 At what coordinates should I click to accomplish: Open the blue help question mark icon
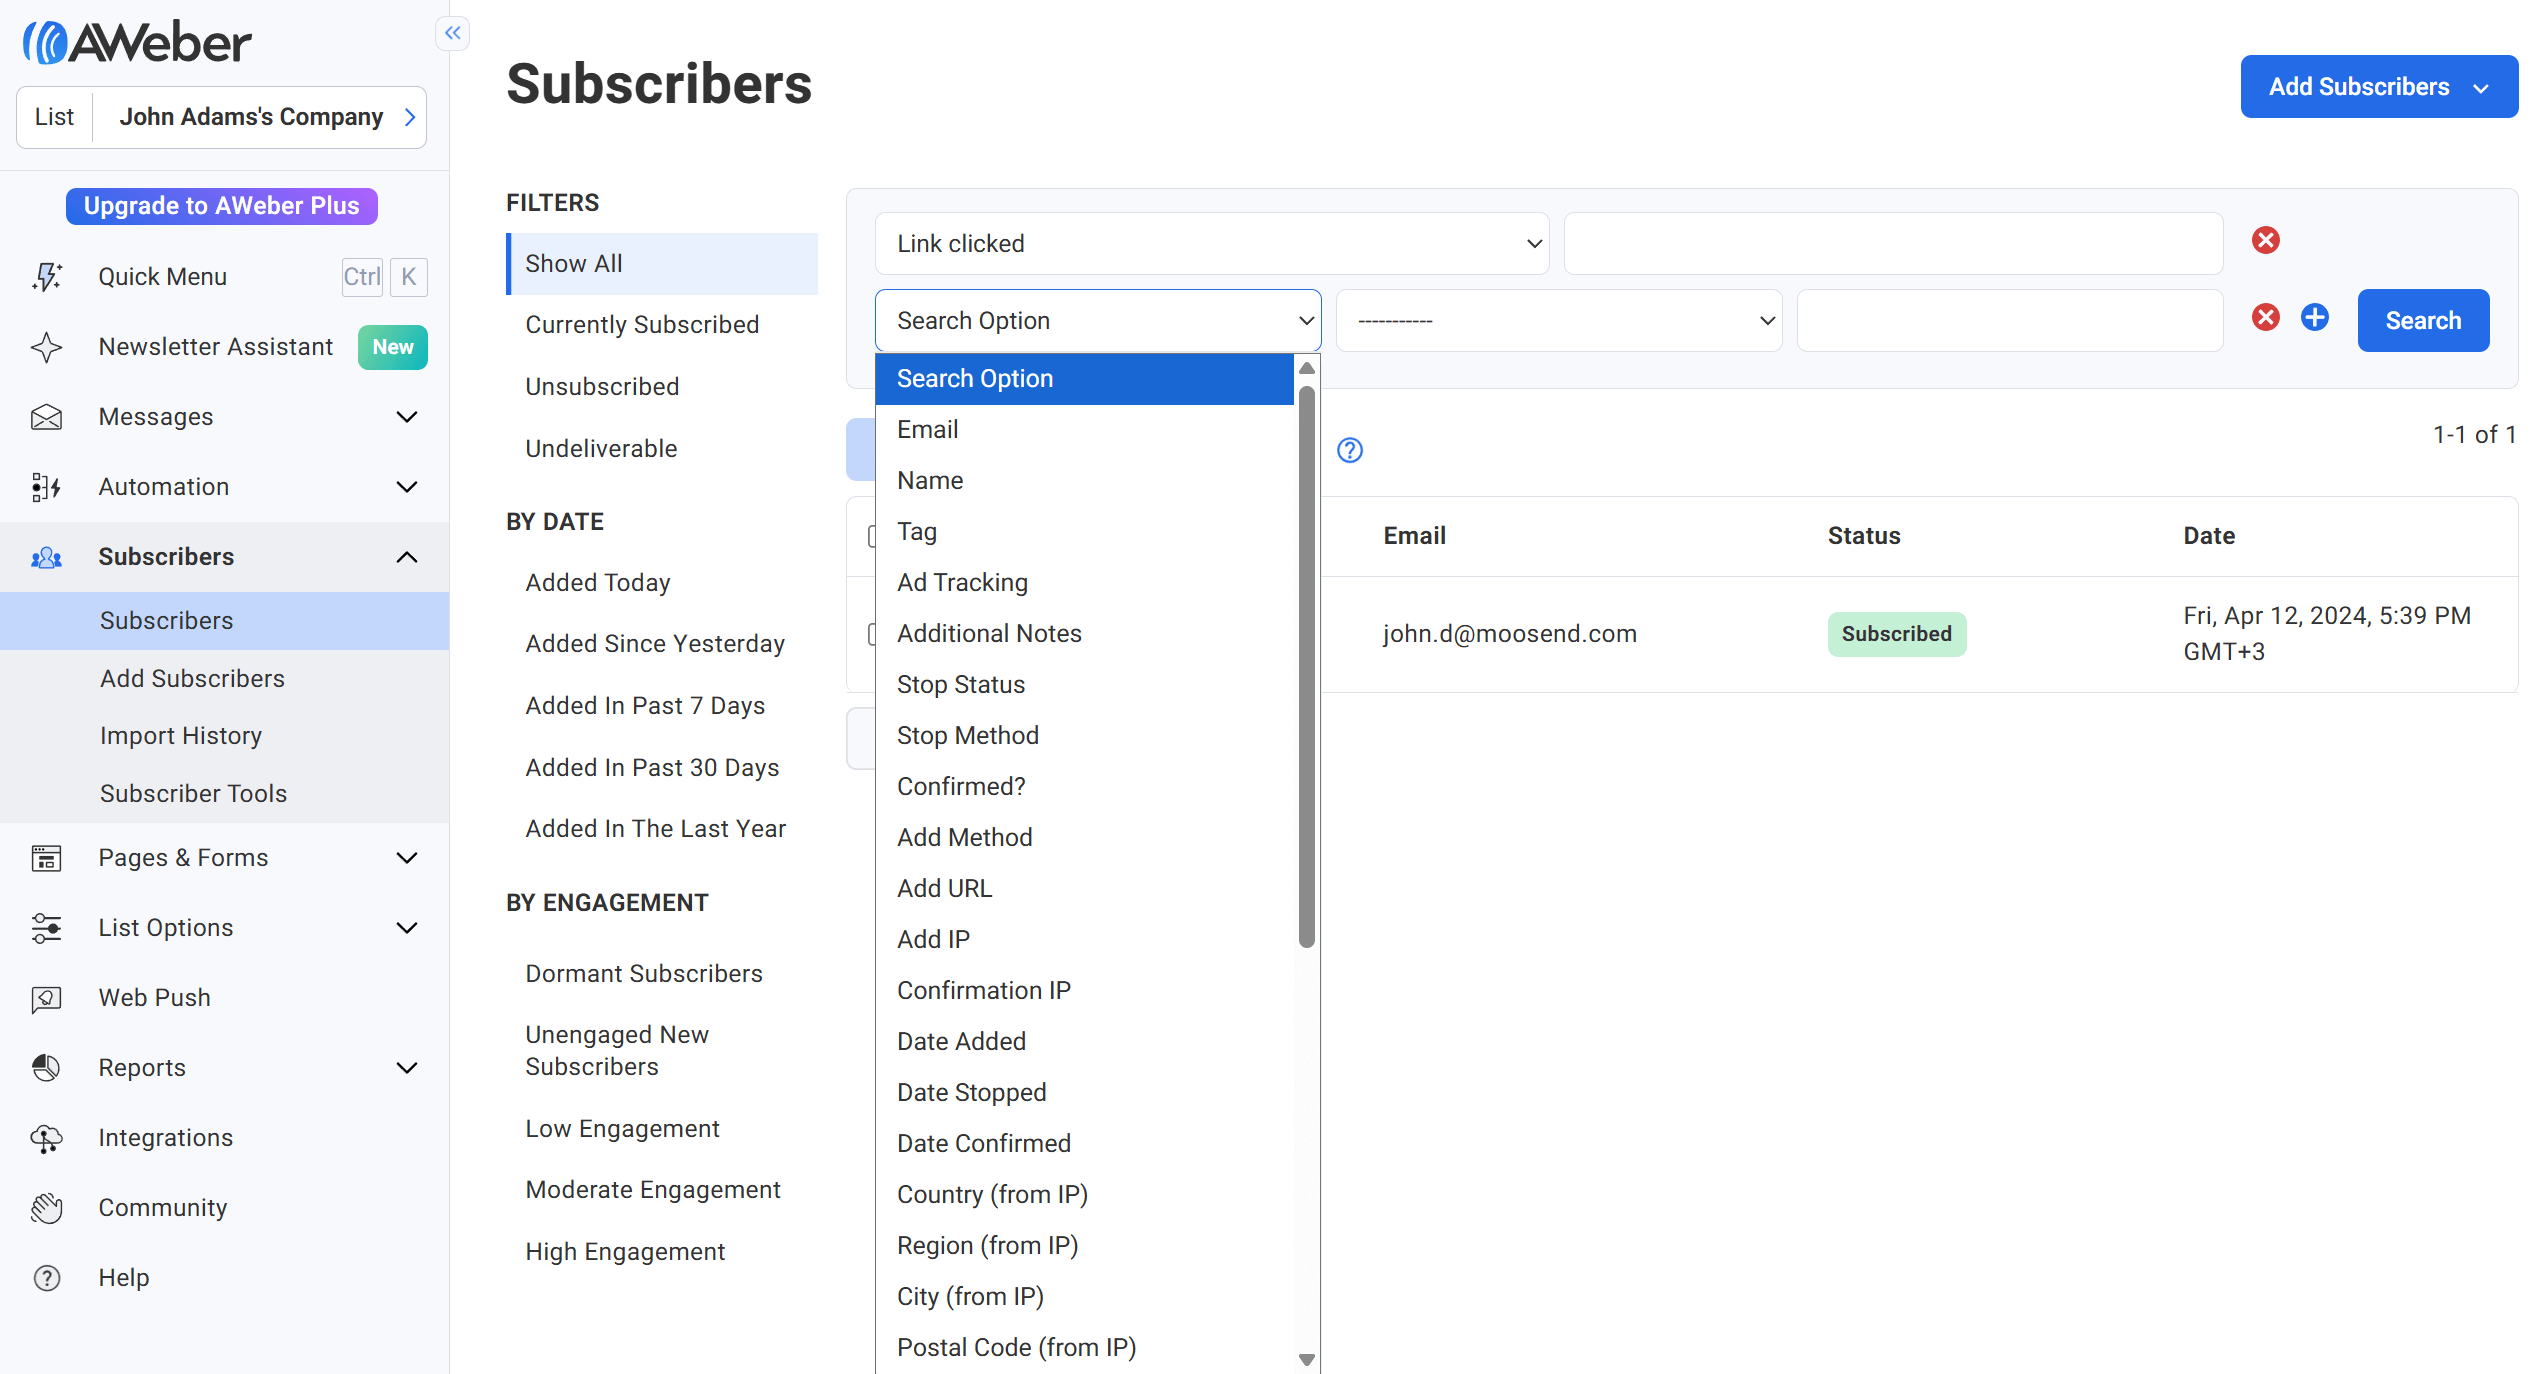click(x=1349, y=450)
